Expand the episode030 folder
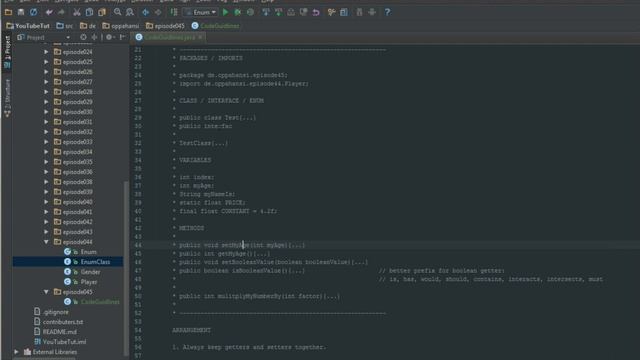 46,112
